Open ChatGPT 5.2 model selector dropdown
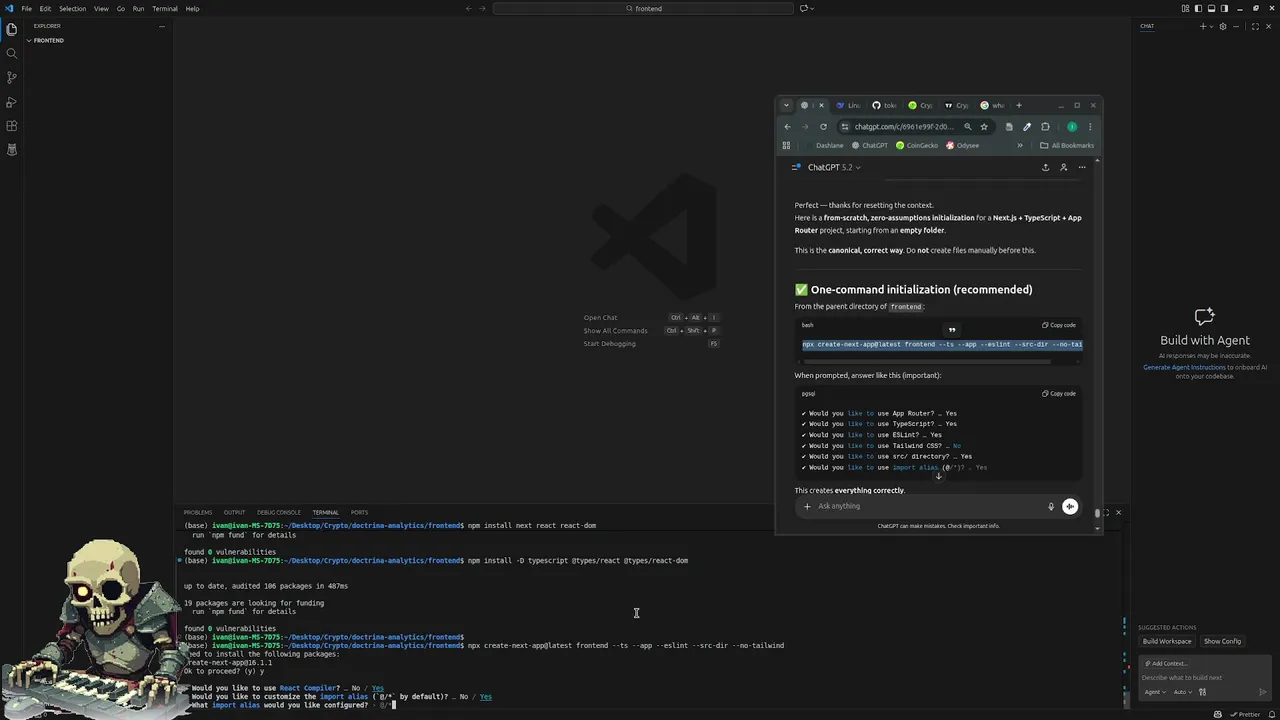Viewport: 1280px width, 720px height. pyautogui.click(x=834, y=167)
